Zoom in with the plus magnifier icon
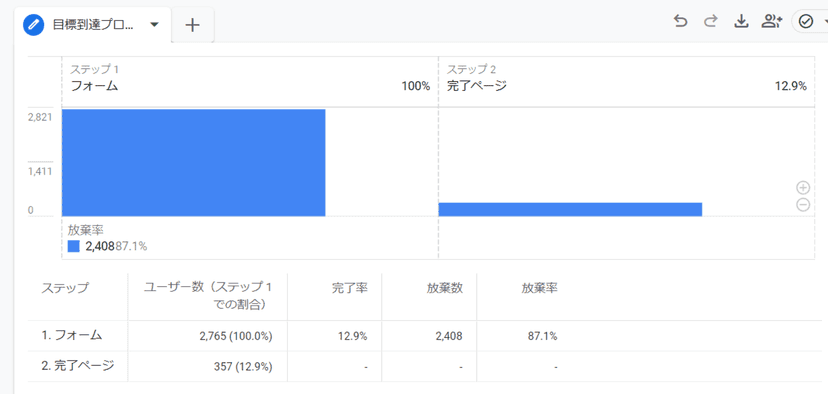The image size is (828, 394). pyautogui.click(x=803, y=187)
